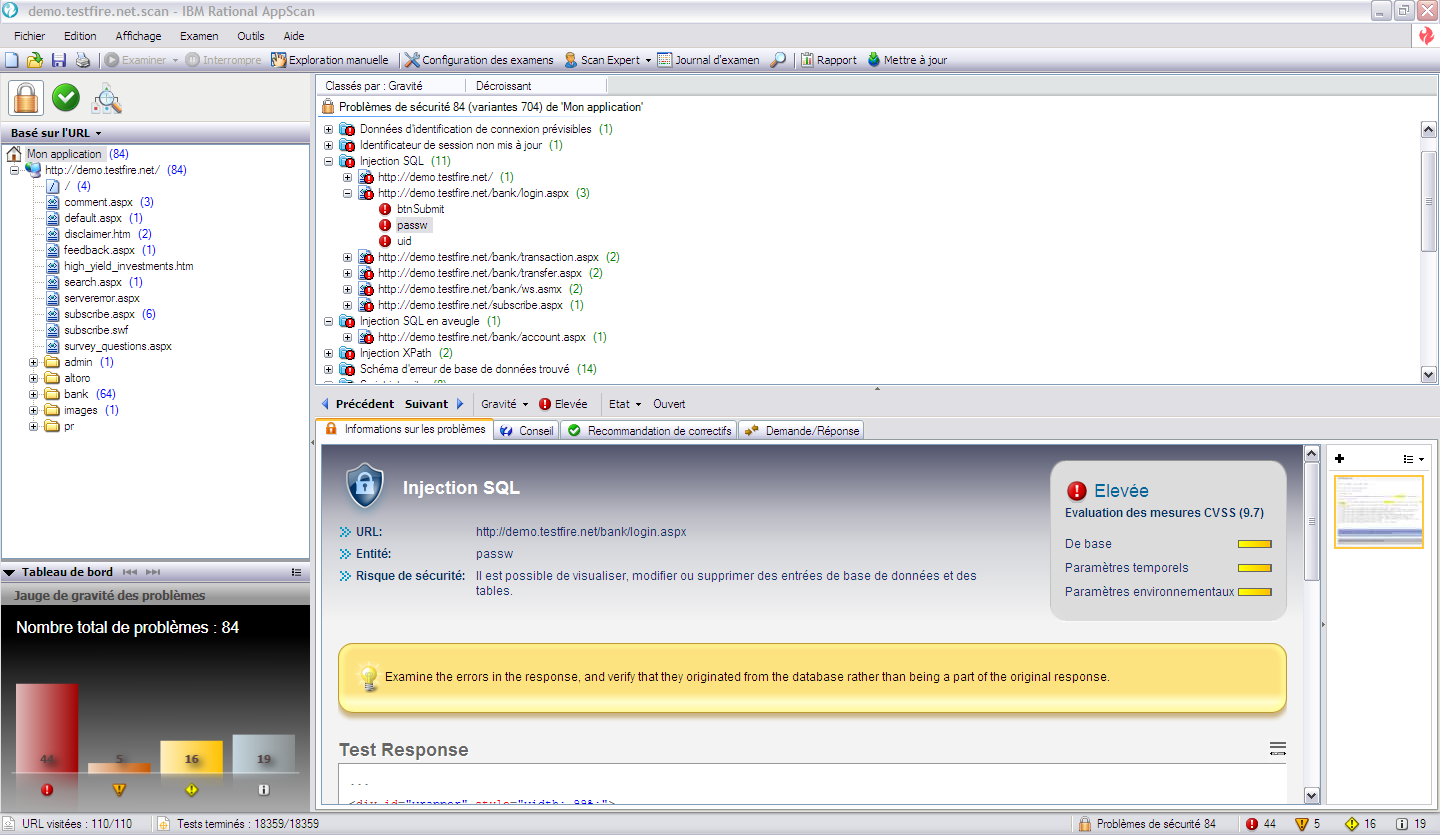Open the Gravité dropdown in issue bar
Viewport: 1440px width, 836px height.
[504, 404]
